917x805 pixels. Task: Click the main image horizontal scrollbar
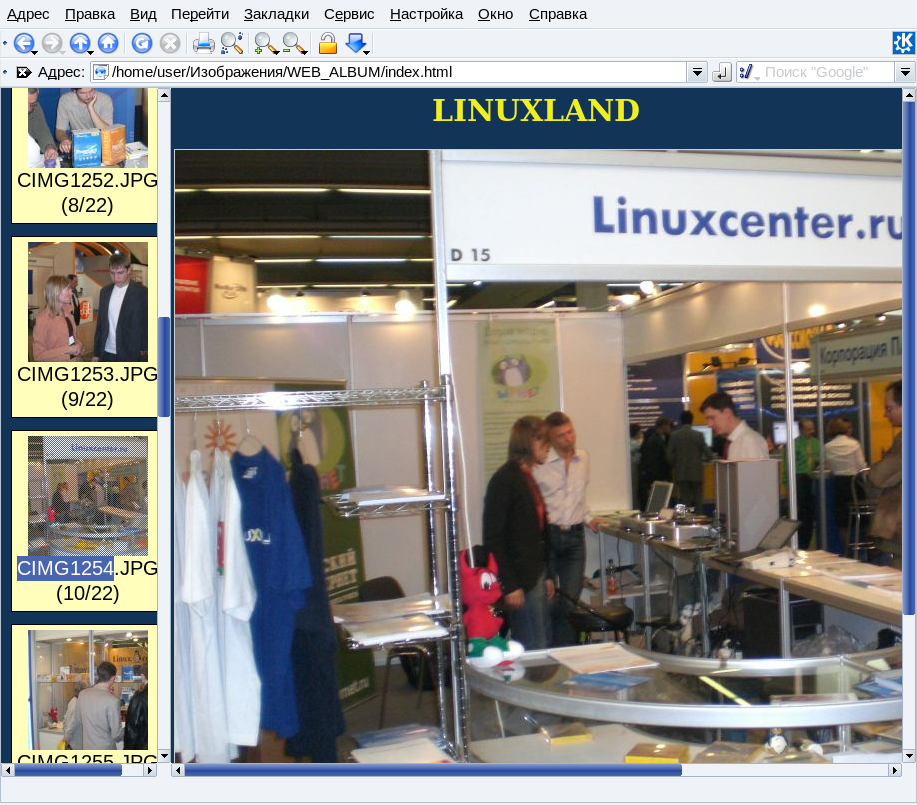(432, 770)
